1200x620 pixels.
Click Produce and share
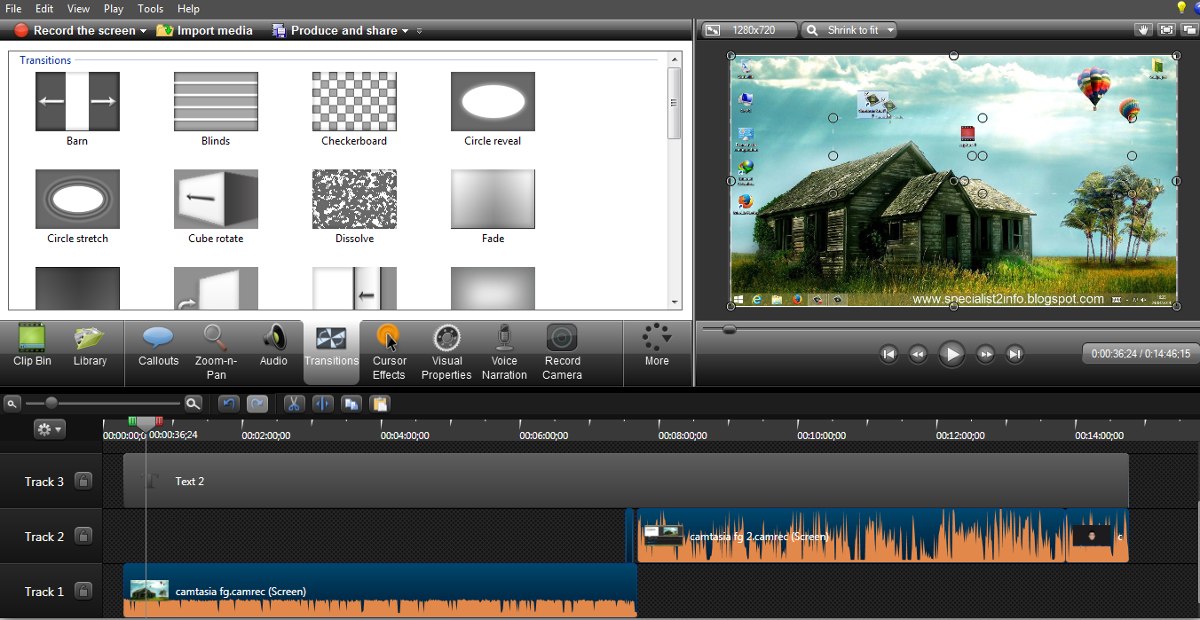[x=335, y=31]
